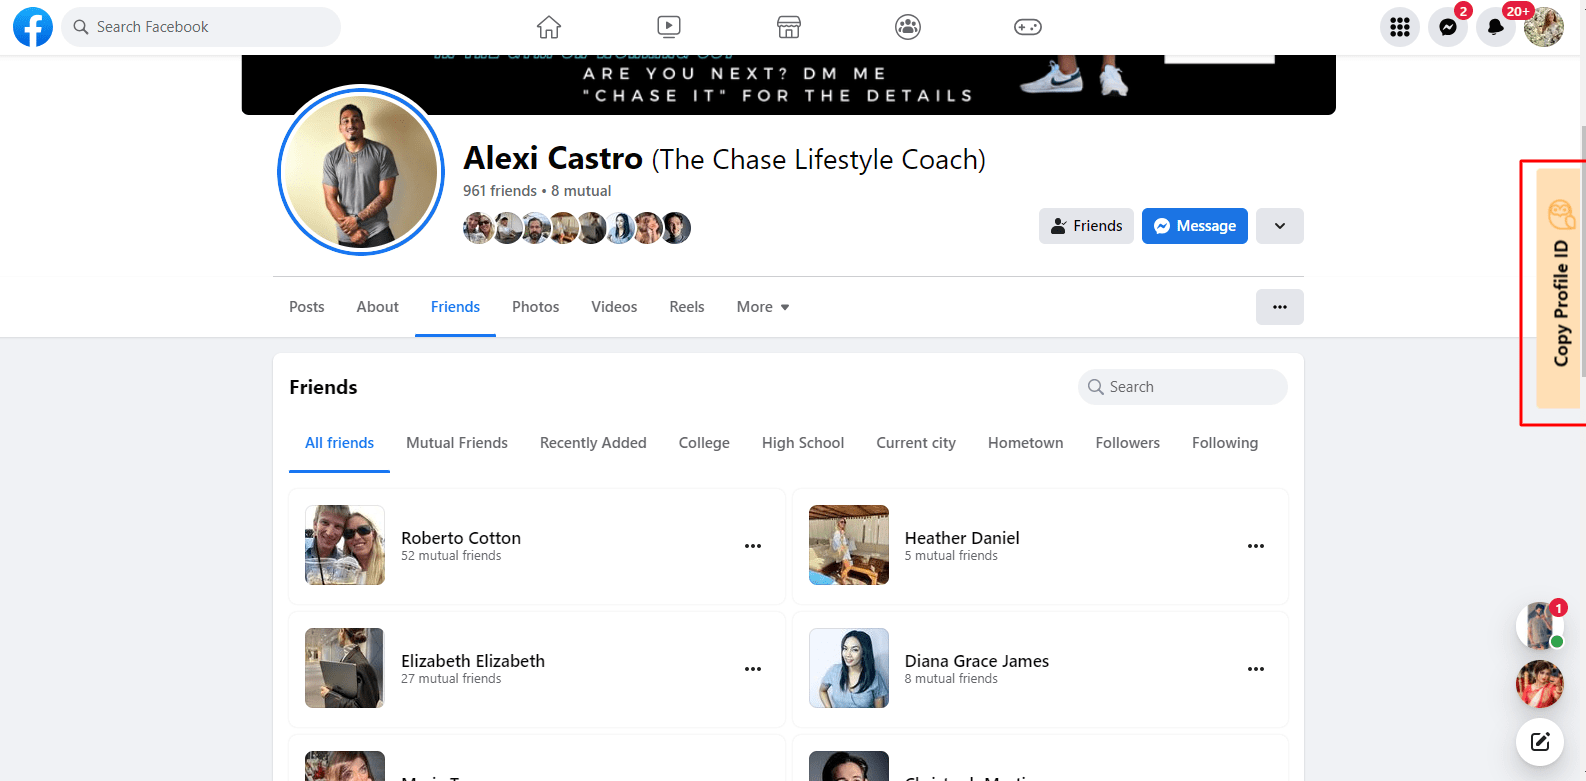Click the Friends status button

[1086, 226]
